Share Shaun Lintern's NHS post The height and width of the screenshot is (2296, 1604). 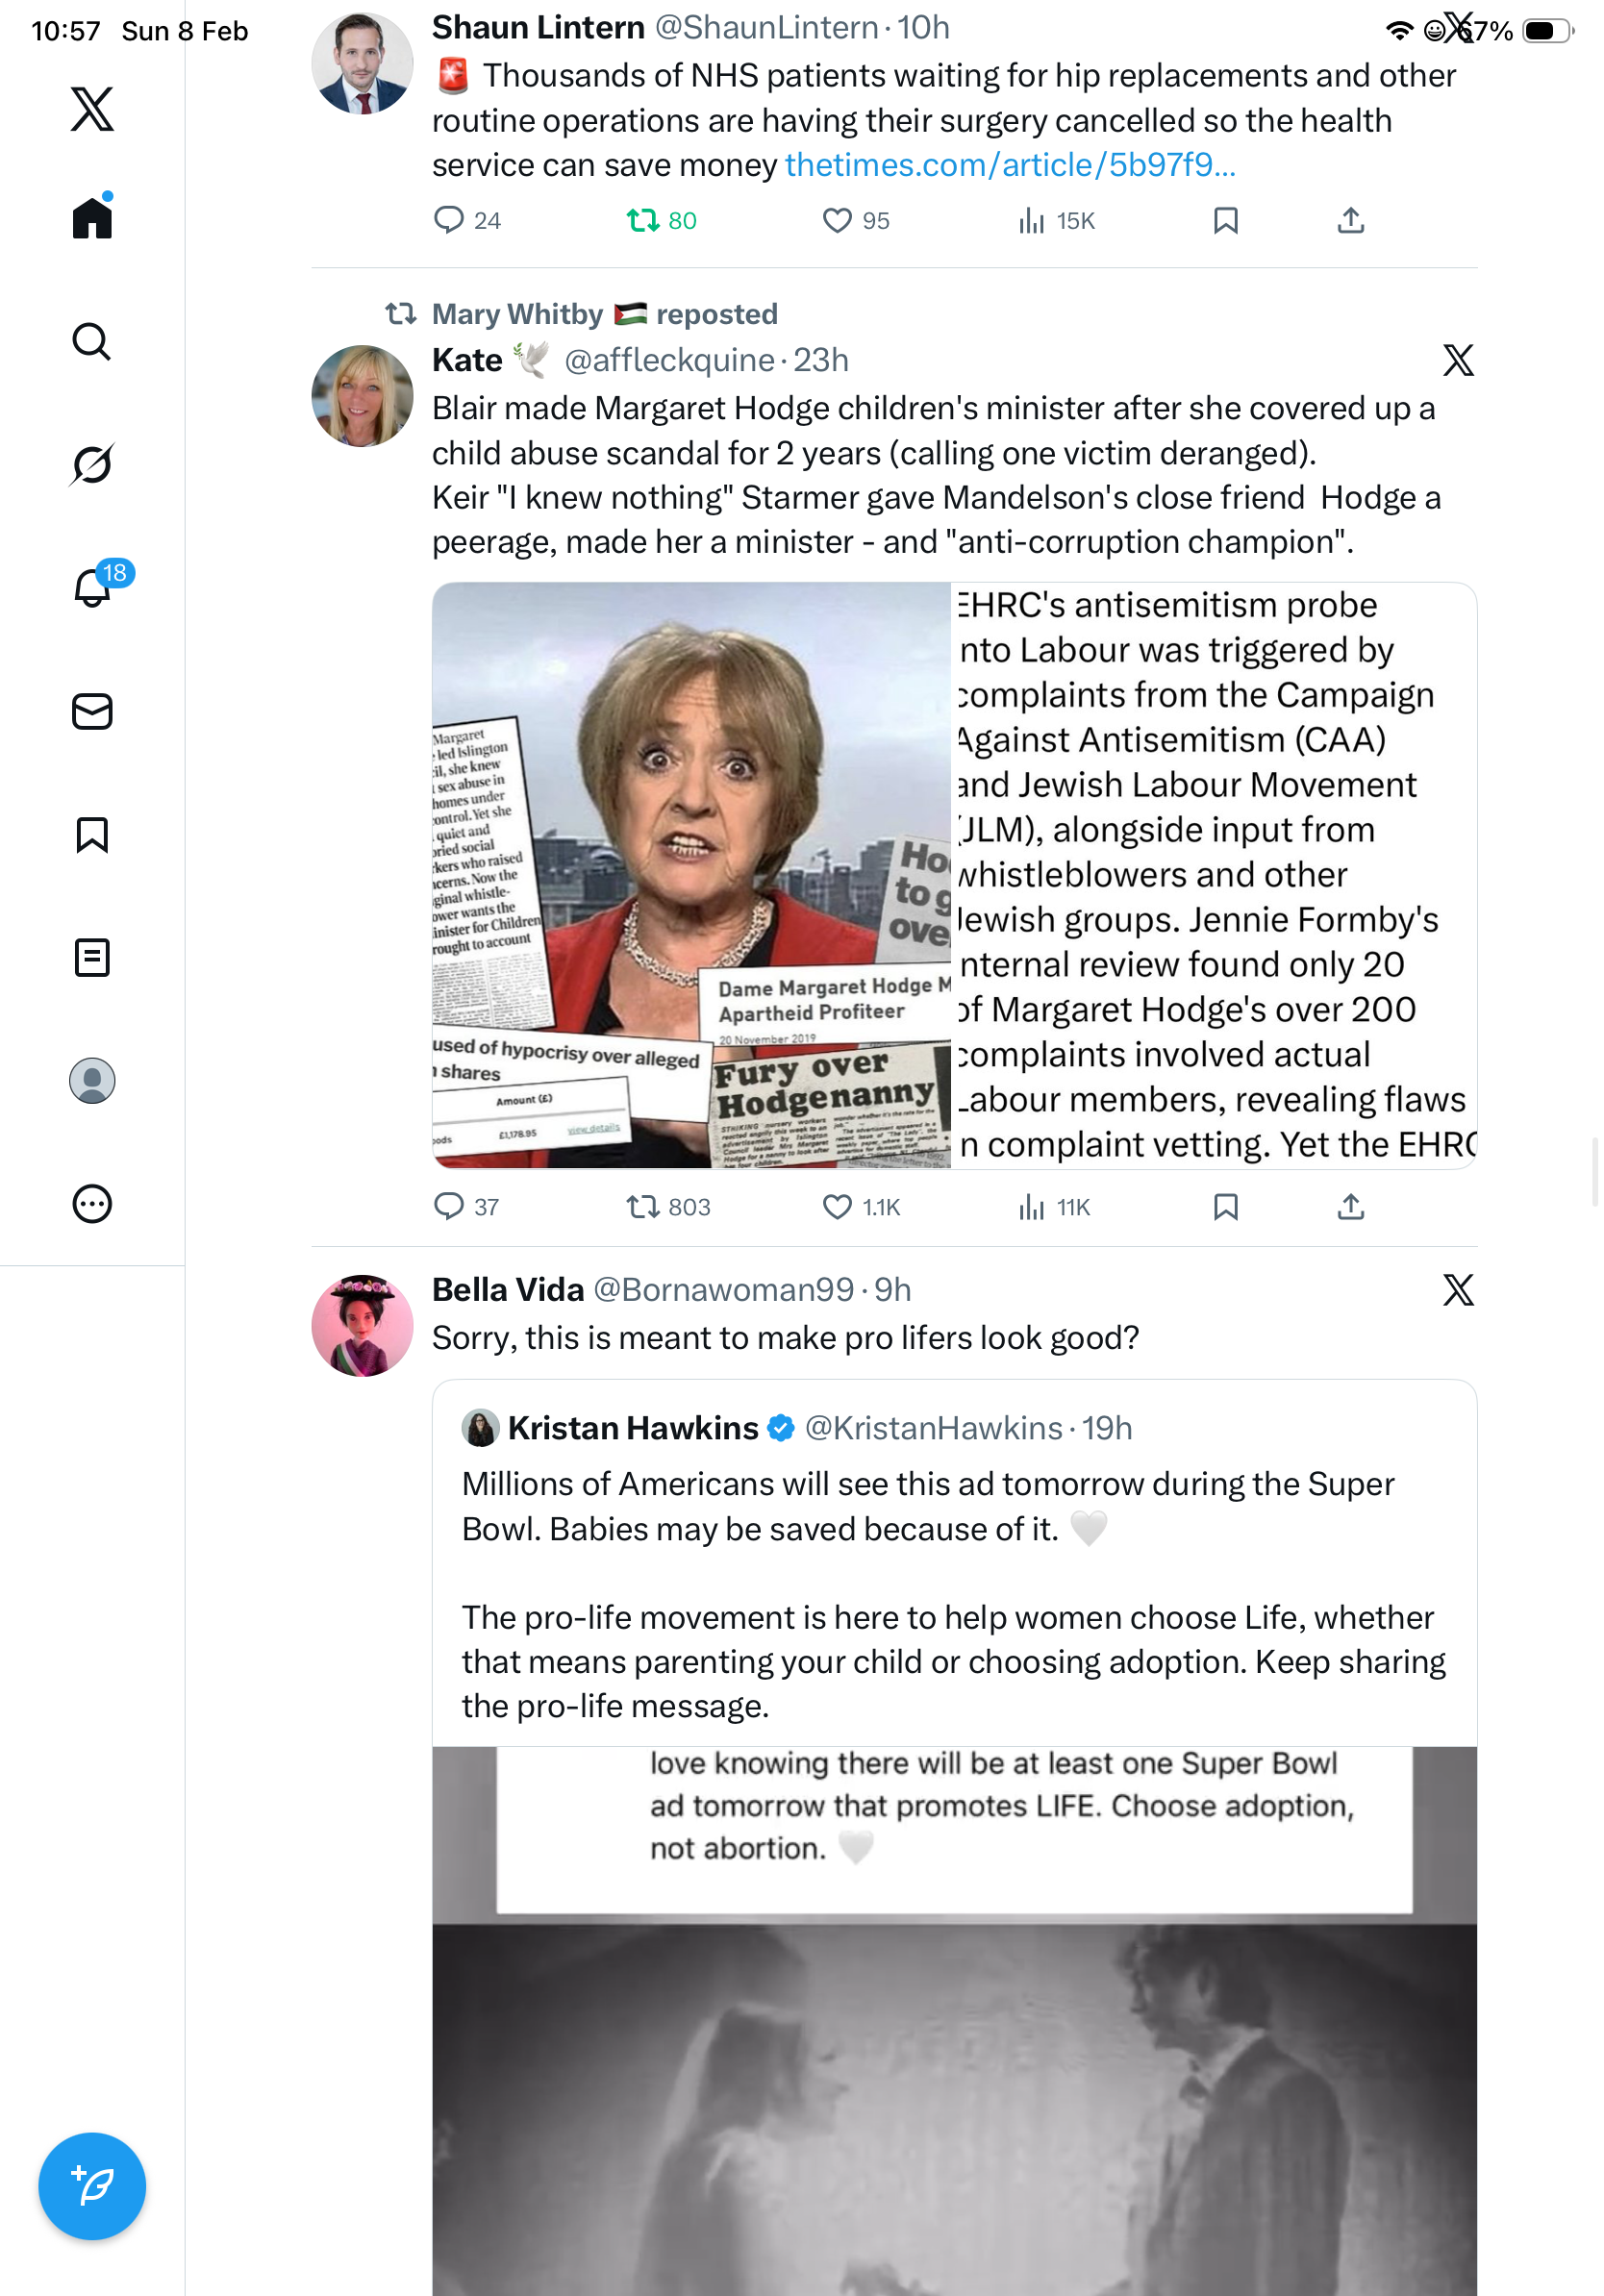pyautogui.click(x=1351, y=220)
